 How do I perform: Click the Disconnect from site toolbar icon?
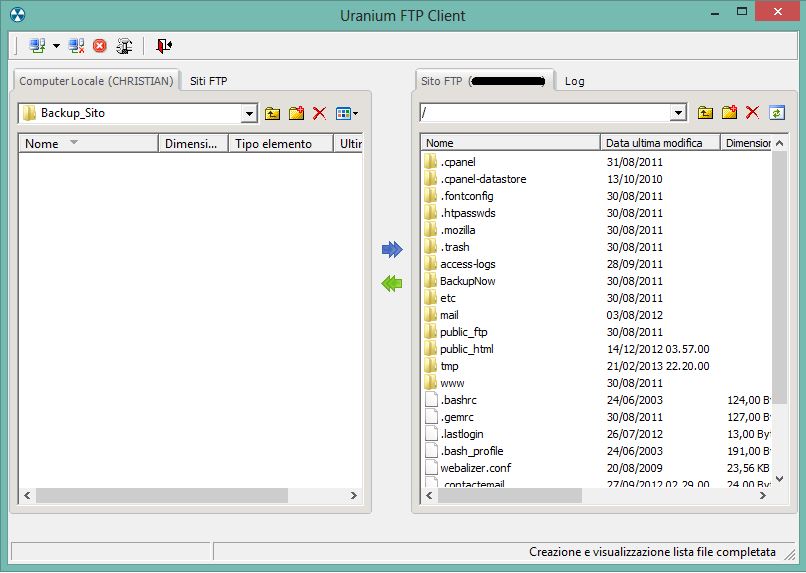click(77, 46)
